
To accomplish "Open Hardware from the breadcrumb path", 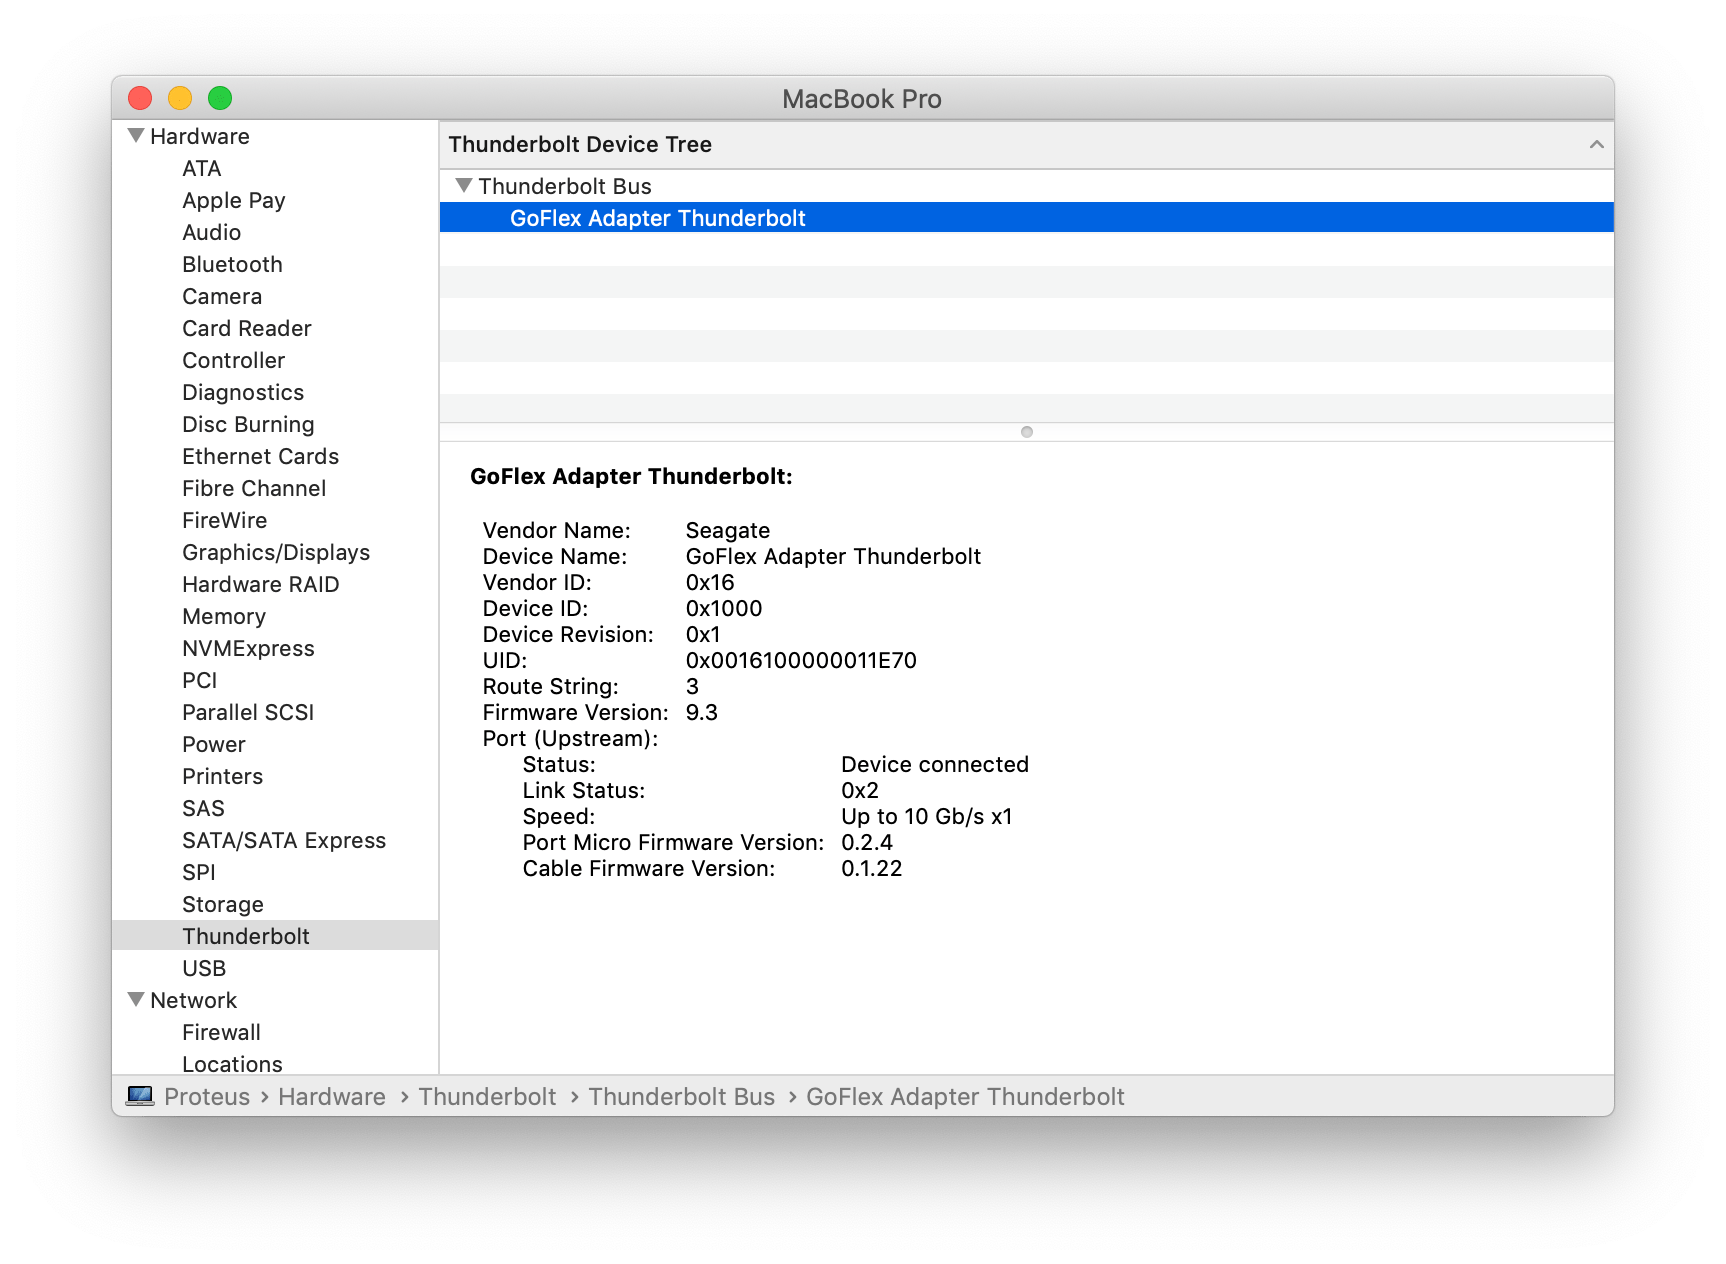I will click(x=333, y=1097).
